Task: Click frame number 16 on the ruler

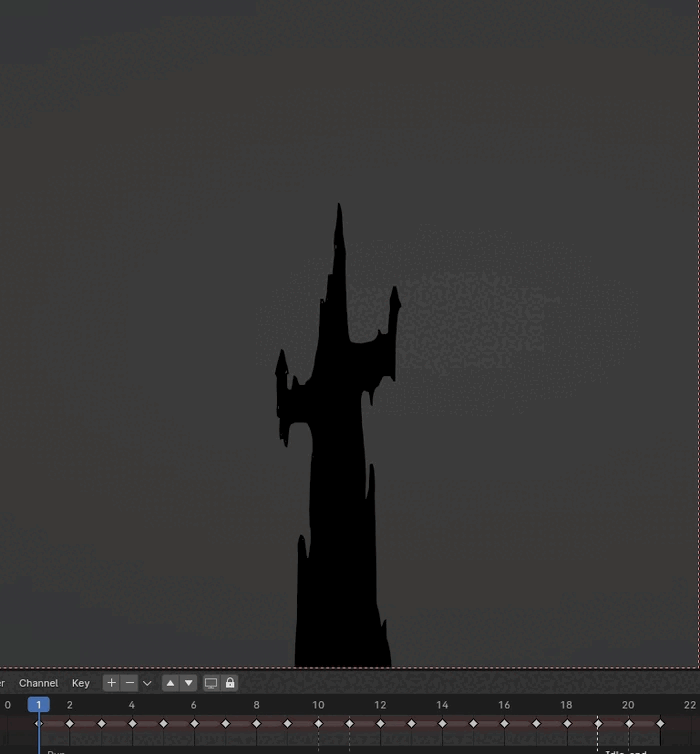Action: (504, 705)
